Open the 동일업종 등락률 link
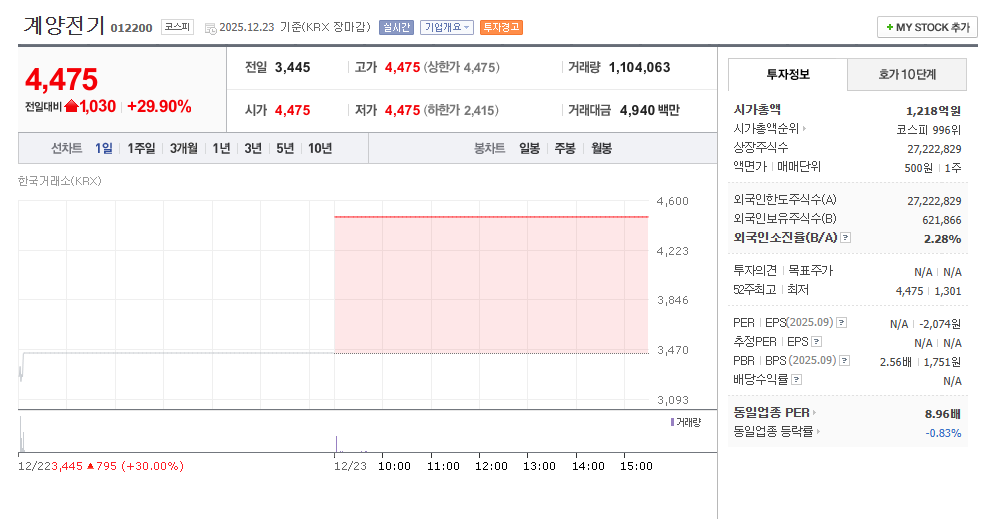 click(773, 432)
